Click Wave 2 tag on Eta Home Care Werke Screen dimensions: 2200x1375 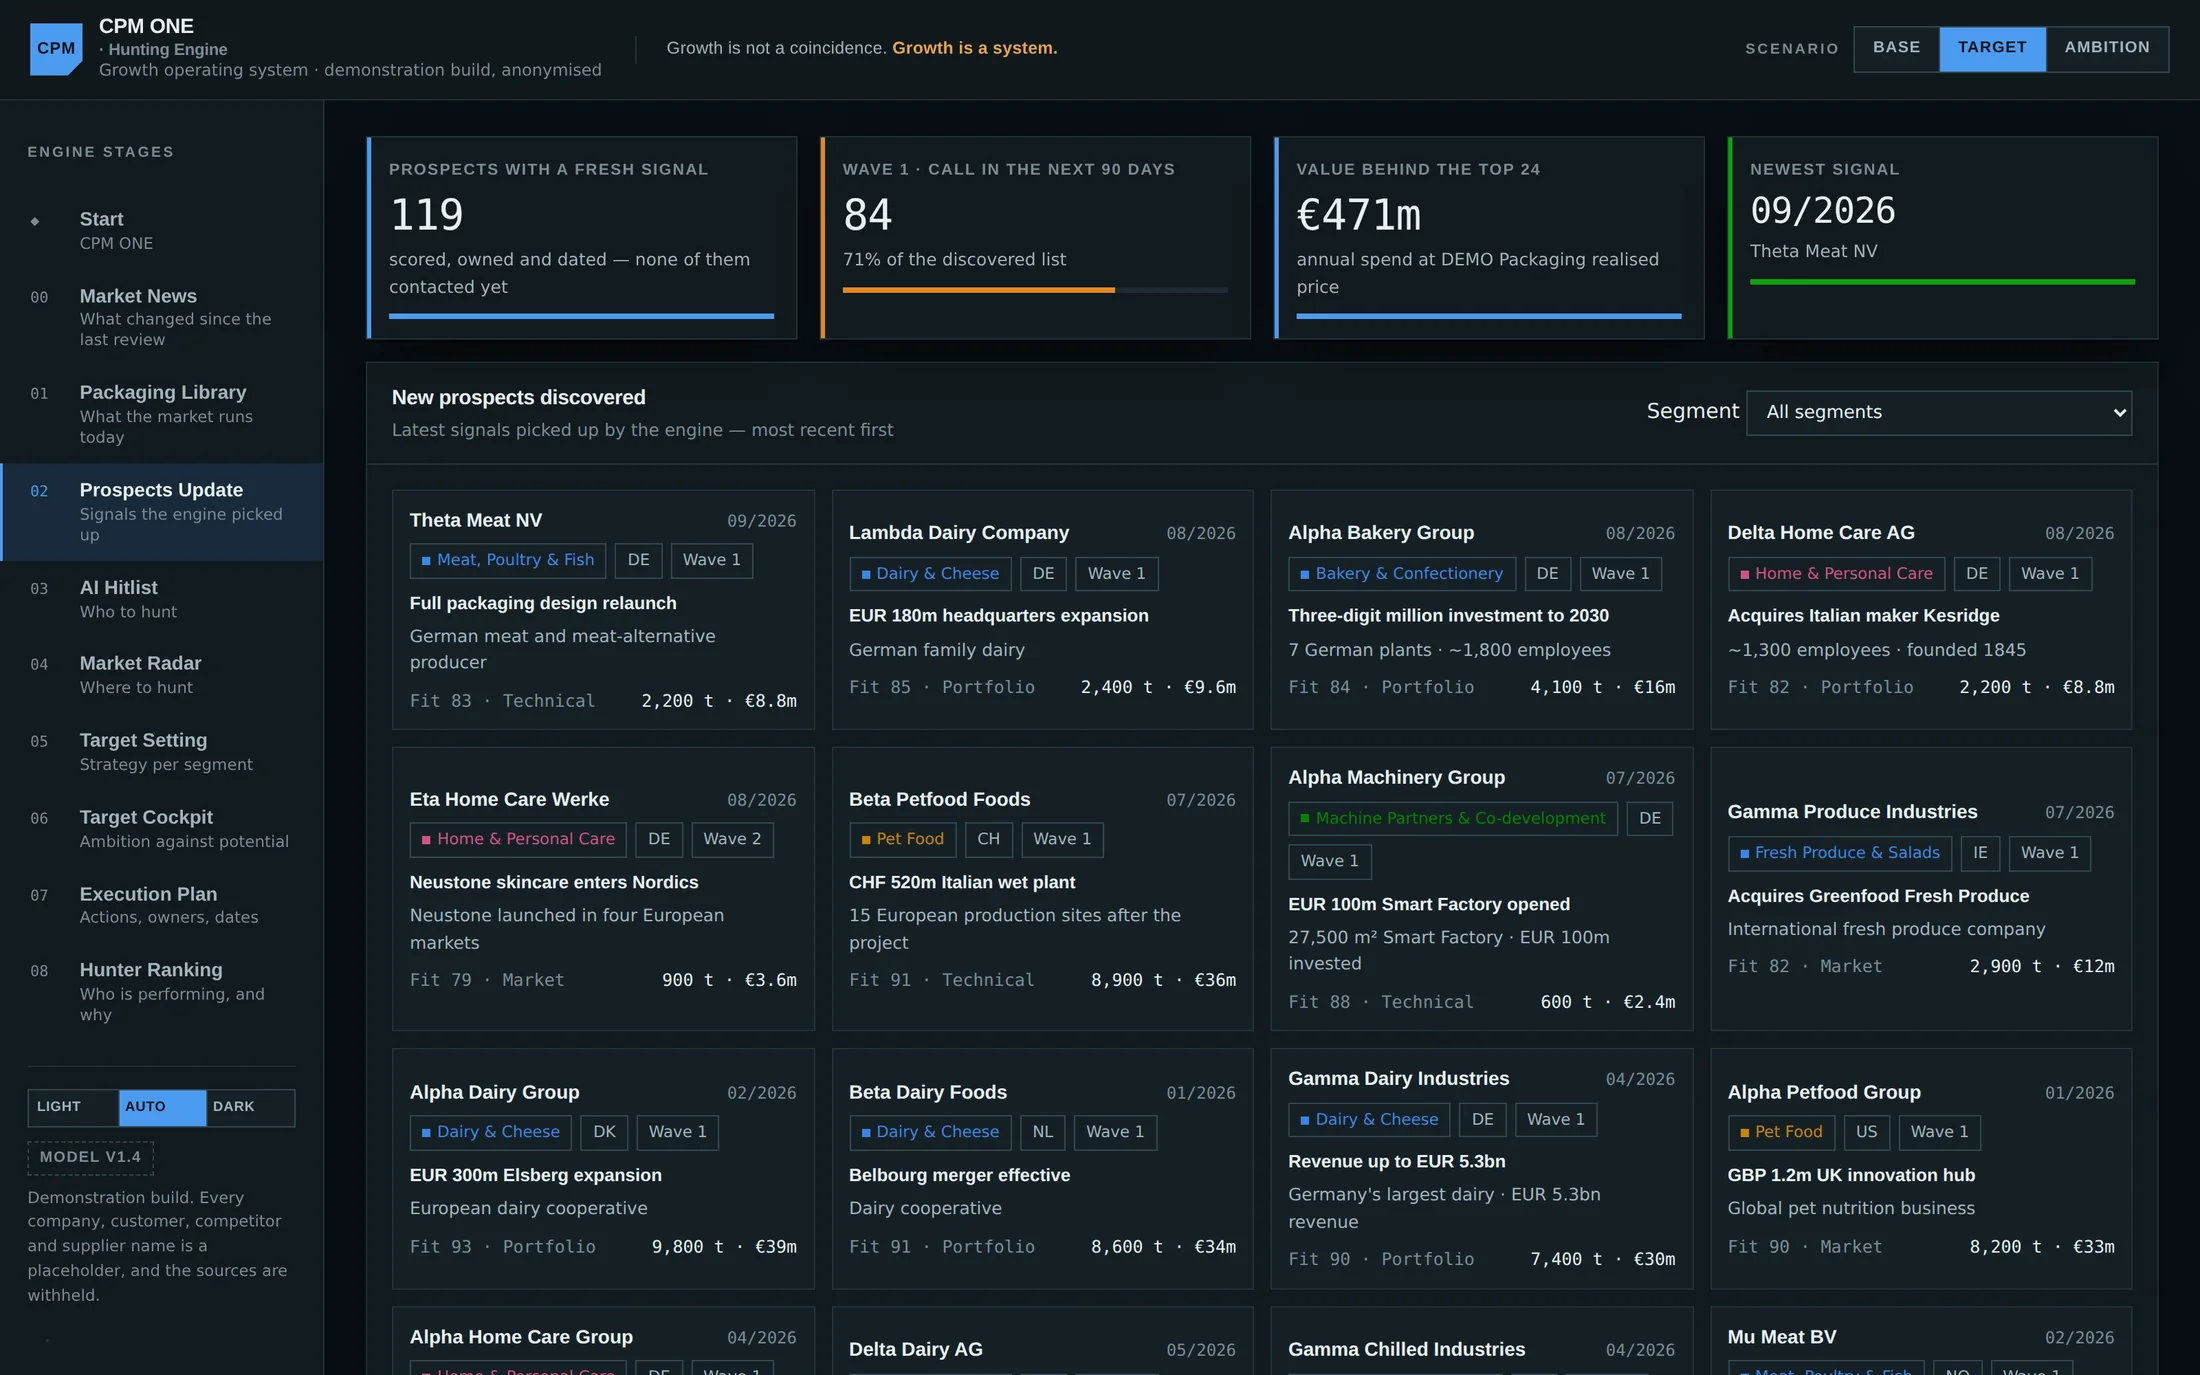(732, 839)
